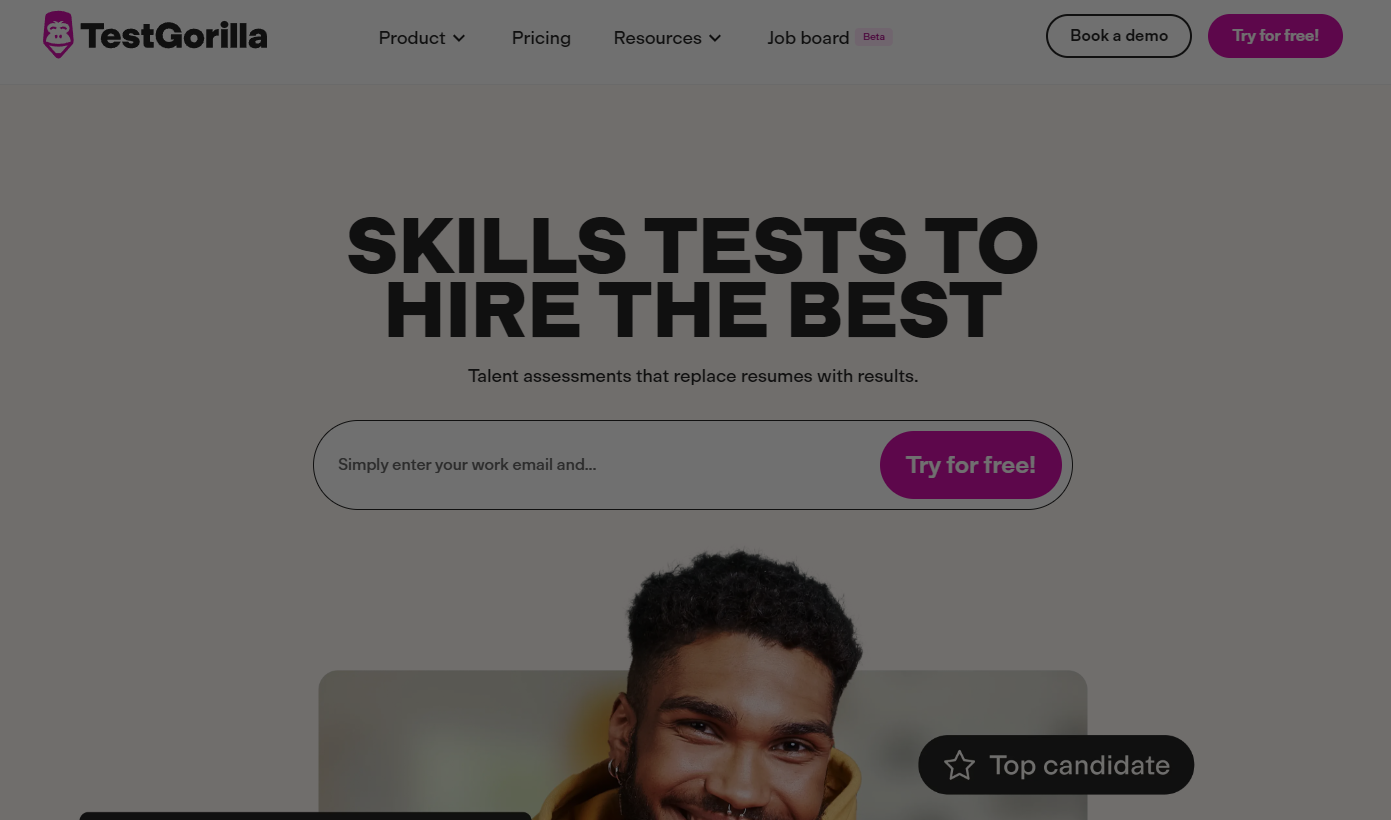
Task: Open the Product menu
Action: tap(422, 38)
